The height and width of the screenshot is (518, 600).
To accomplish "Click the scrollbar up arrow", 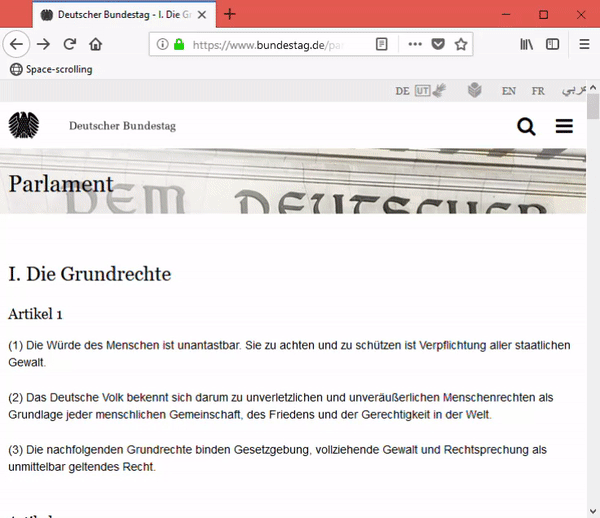I will point(593,88).
